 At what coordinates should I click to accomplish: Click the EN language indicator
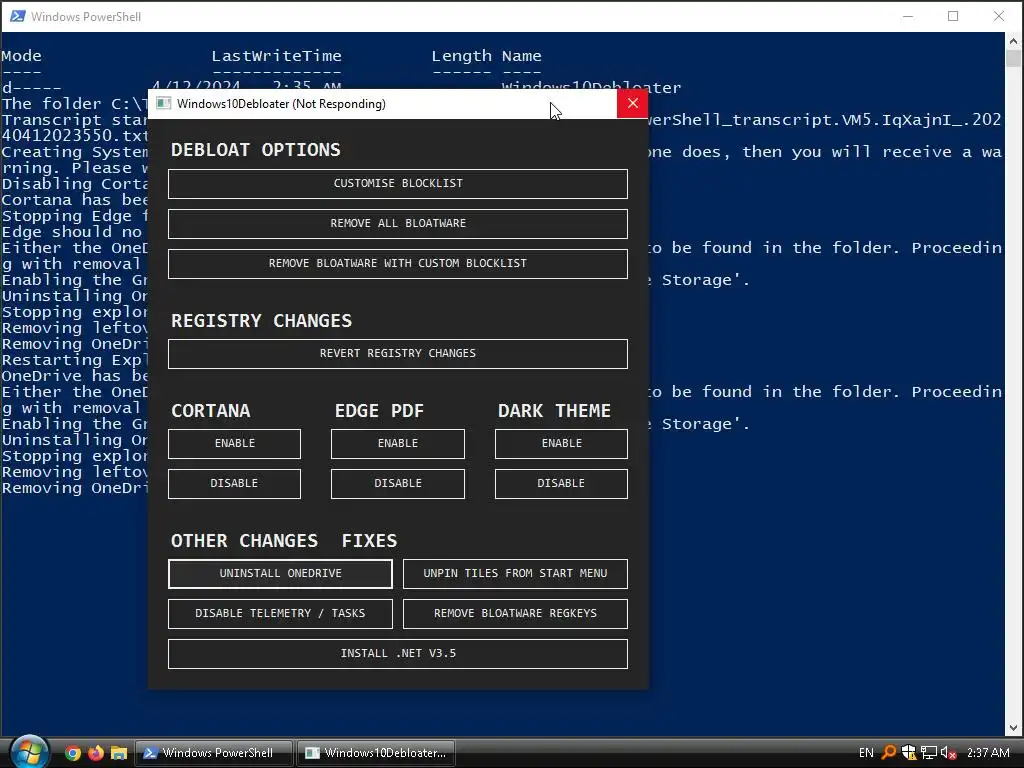pyautogui.click(x=866, y=753)
